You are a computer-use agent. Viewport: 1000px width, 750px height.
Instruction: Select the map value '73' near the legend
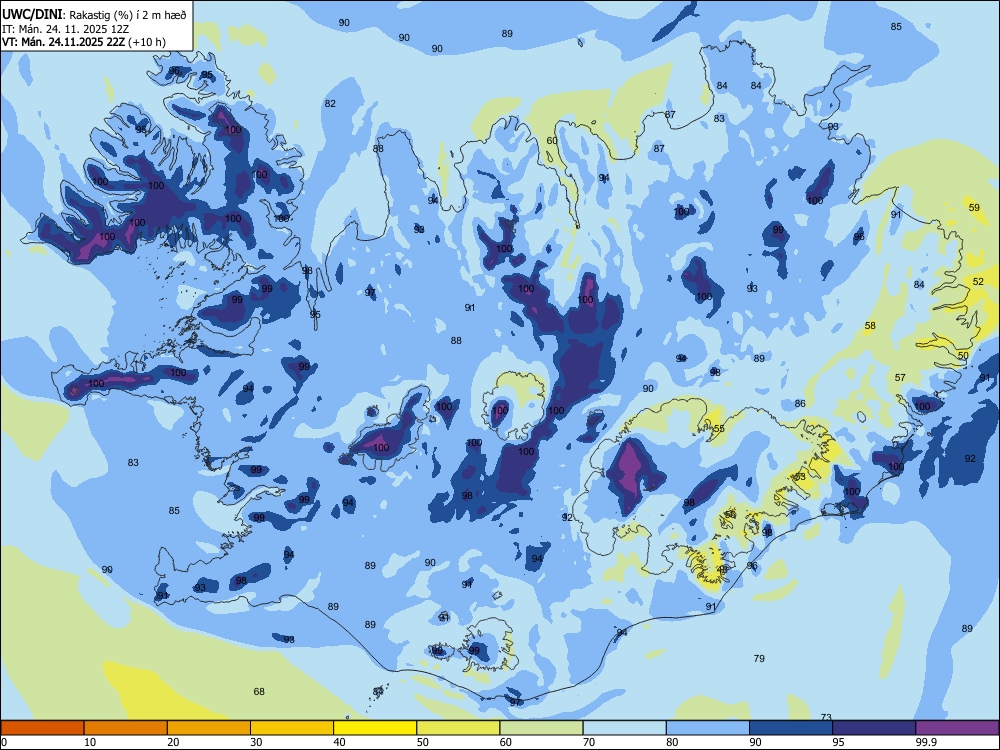(x=826, y=717)
